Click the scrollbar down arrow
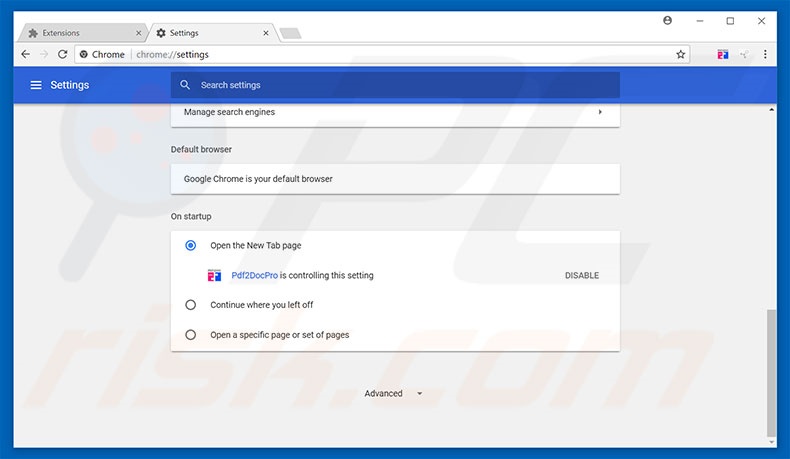The height and width of the screenshot is (459, 790). tap(771, 442)
